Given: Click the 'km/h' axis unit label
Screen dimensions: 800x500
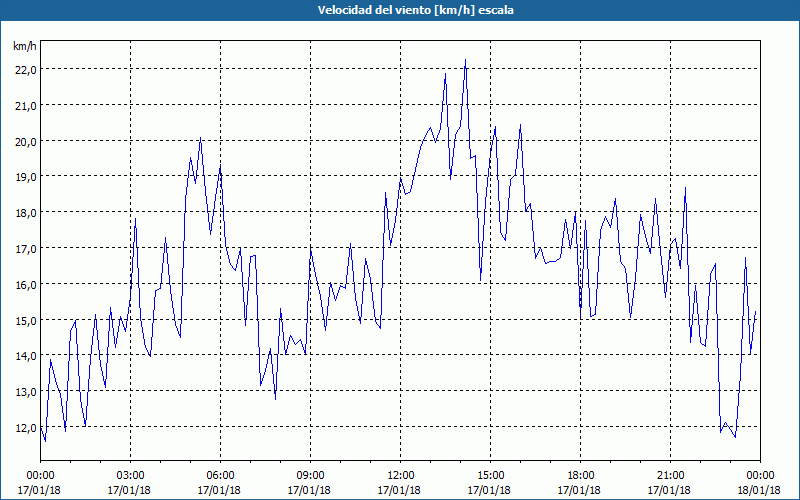Looking at the screenshot, I should (25, 46).
